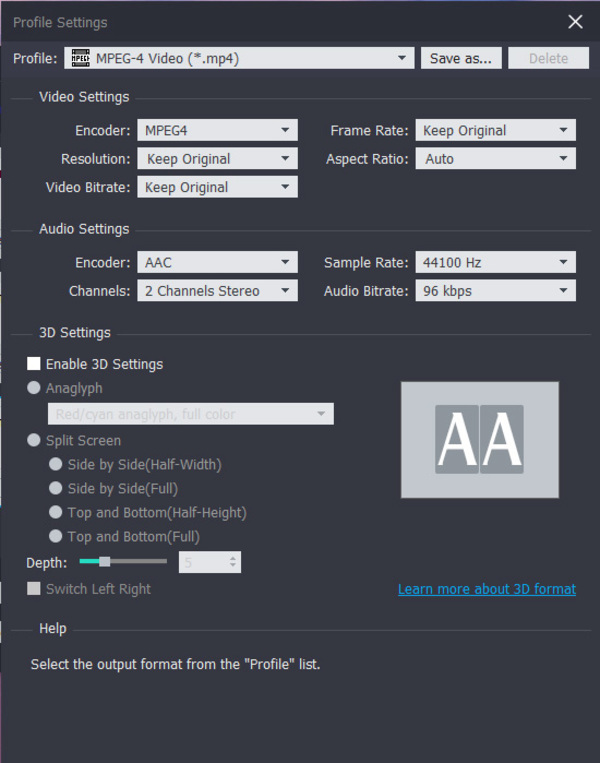The width and height of the screenshot is (600, 763).
Task: Enable 3D Settings checkbox
Action: [34, 363]
